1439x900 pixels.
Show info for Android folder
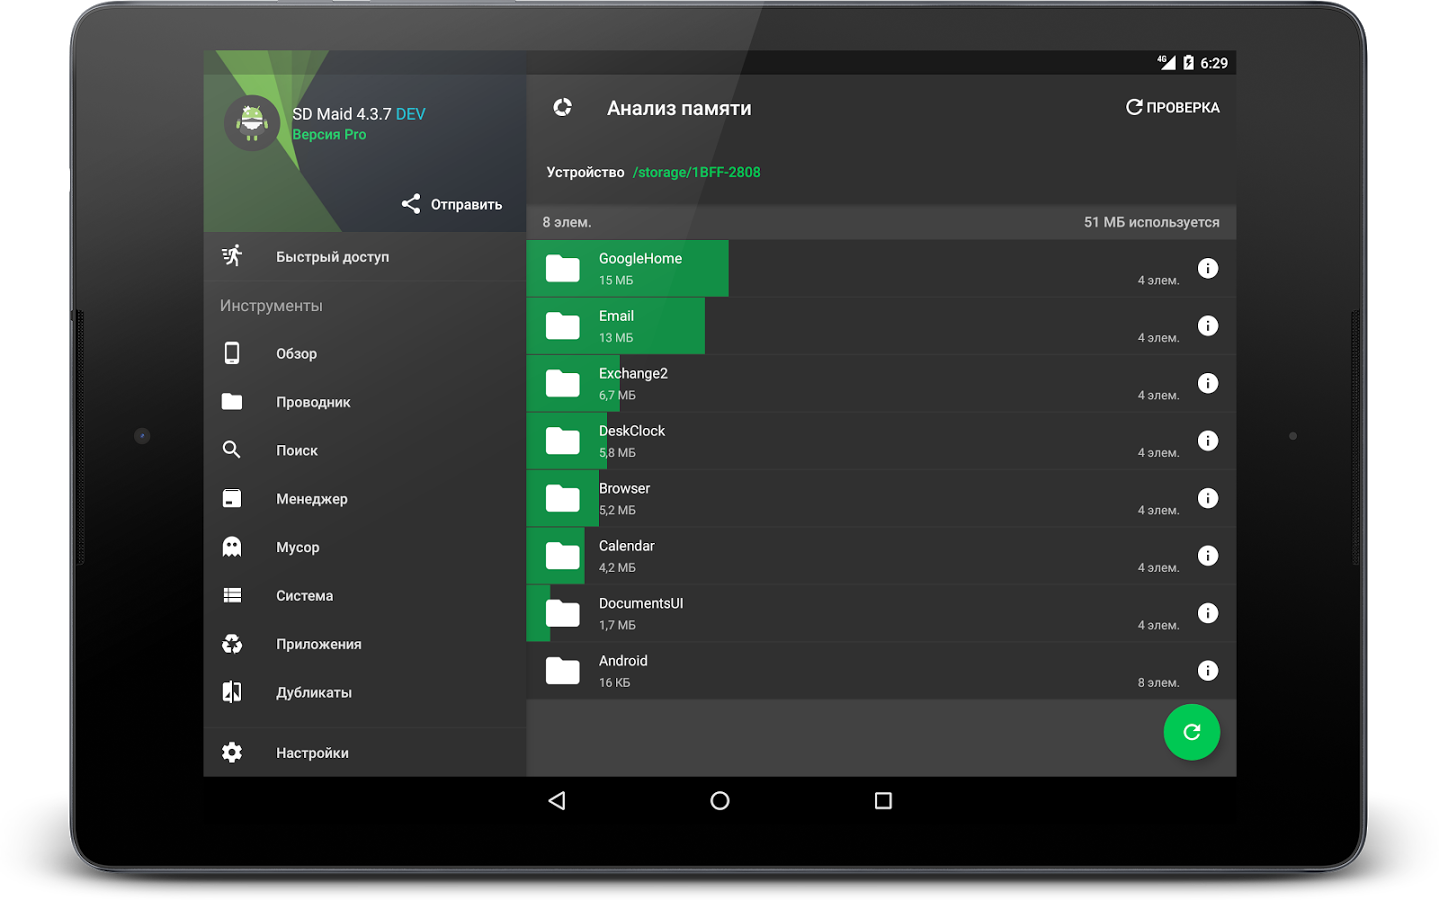[x=1208, y=670]
